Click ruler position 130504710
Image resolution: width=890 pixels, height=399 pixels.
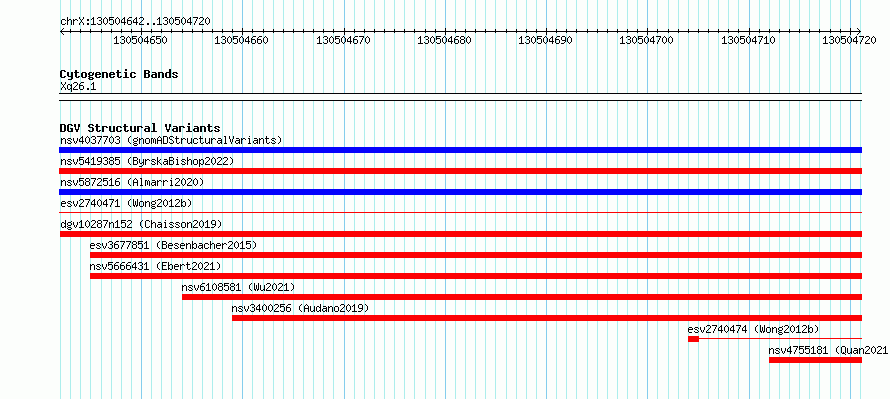pos(749,41)
